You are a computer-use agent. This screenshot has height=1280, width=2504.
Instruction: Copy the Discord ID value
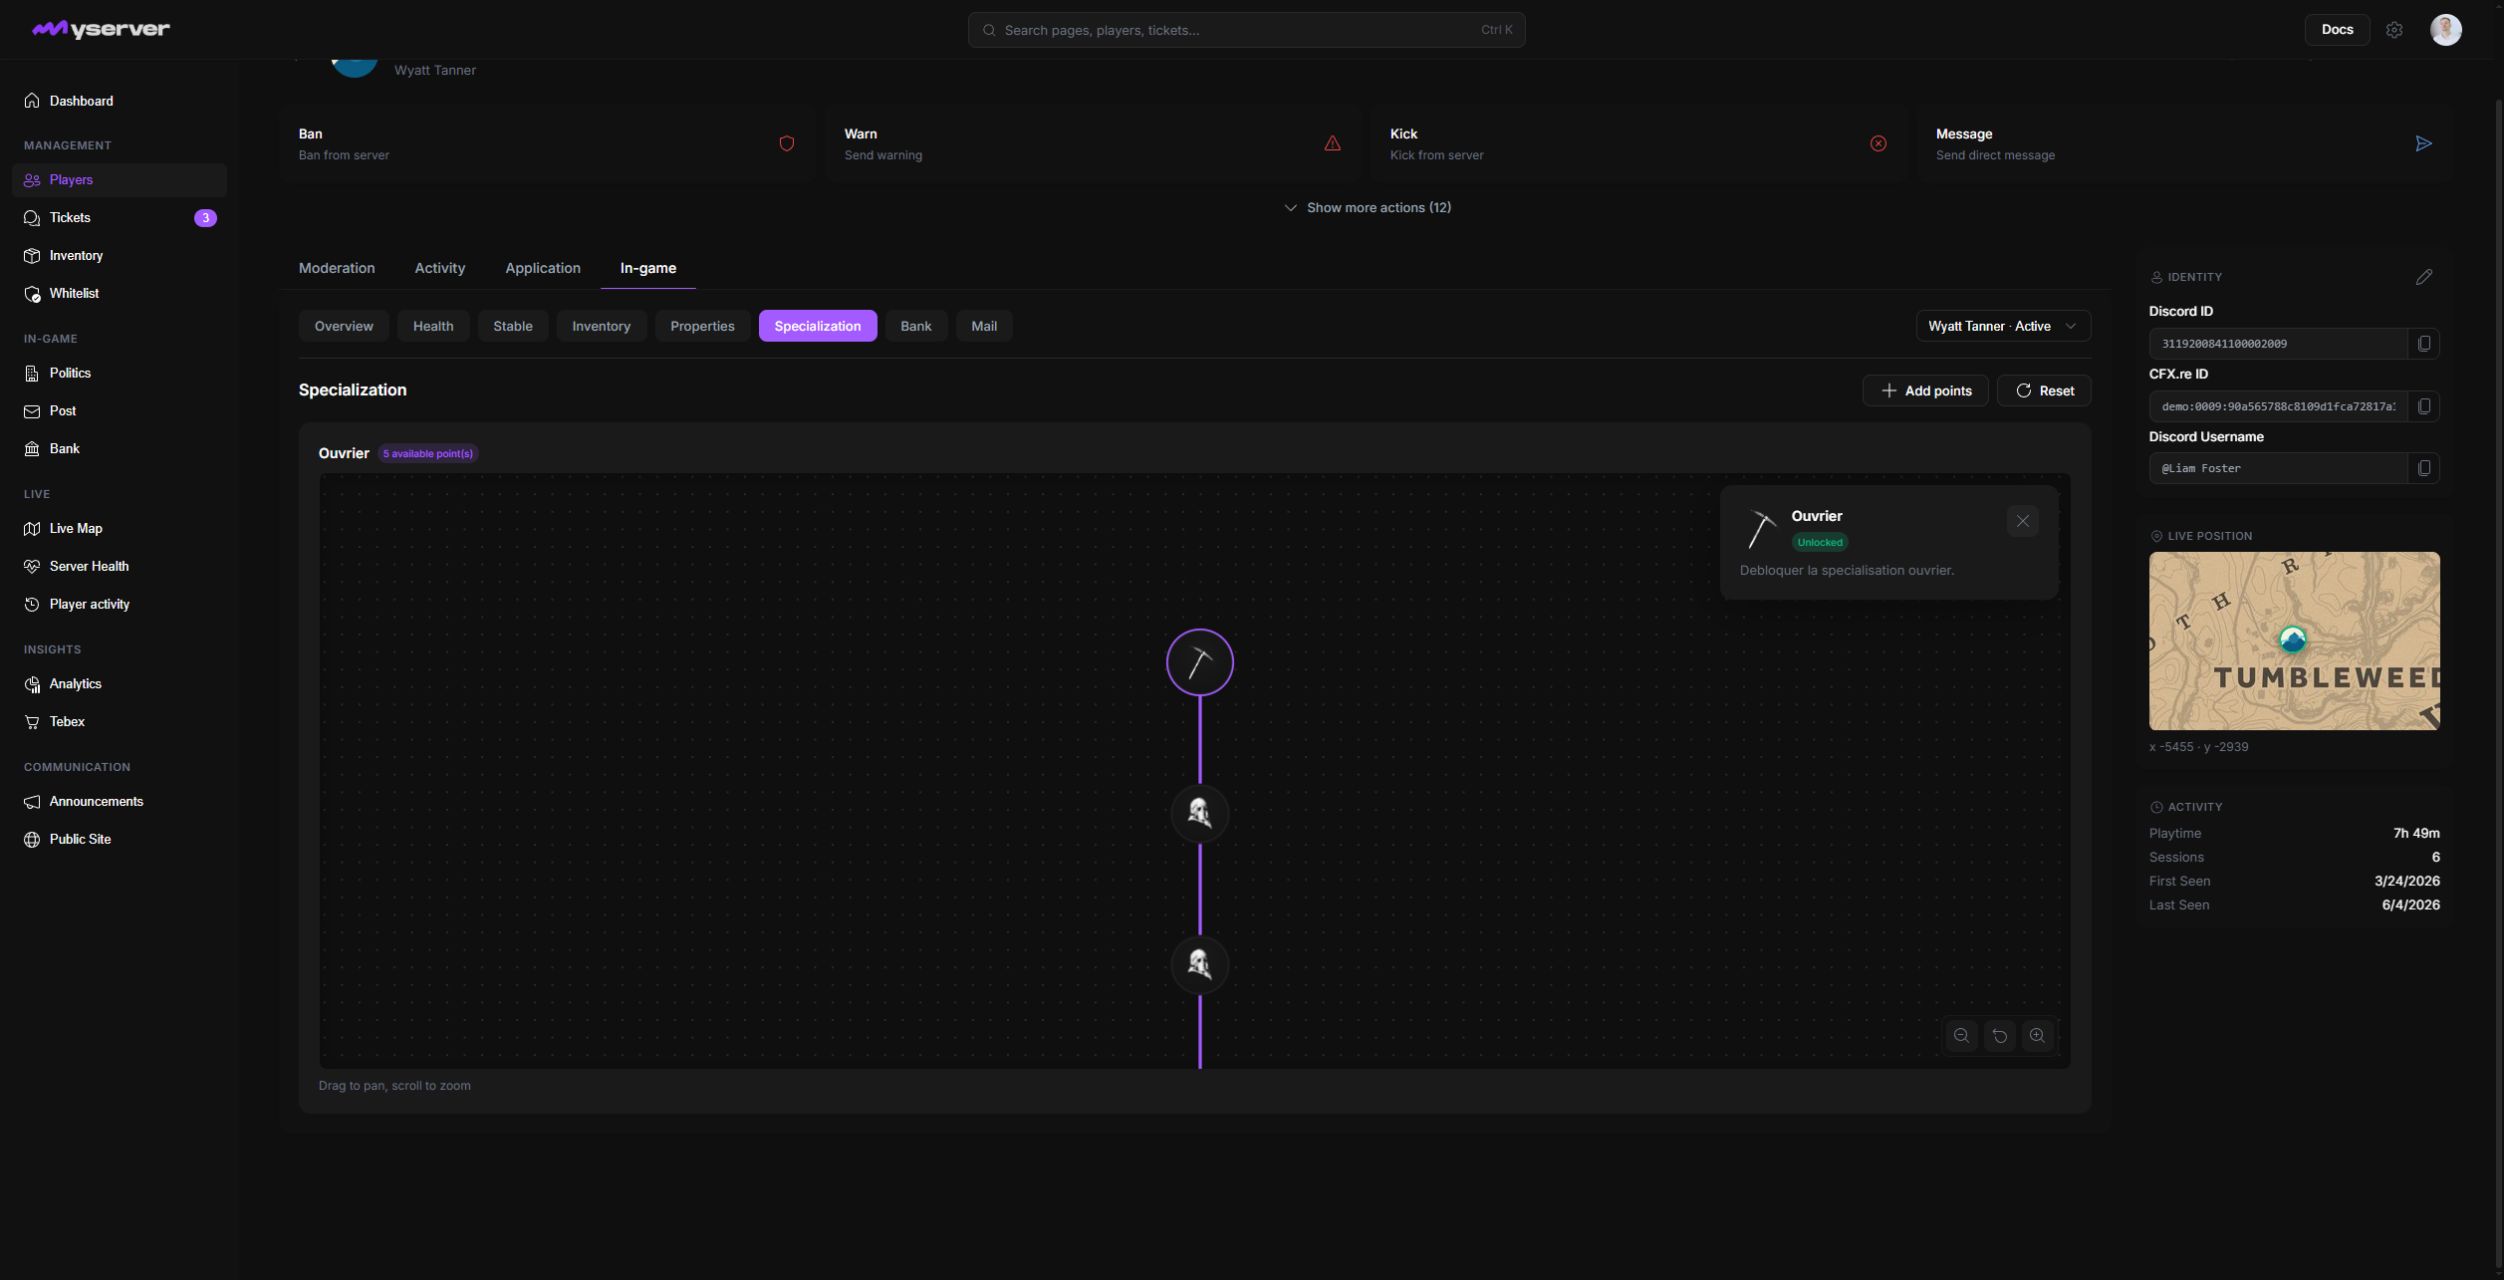[x=2424, y=344]
